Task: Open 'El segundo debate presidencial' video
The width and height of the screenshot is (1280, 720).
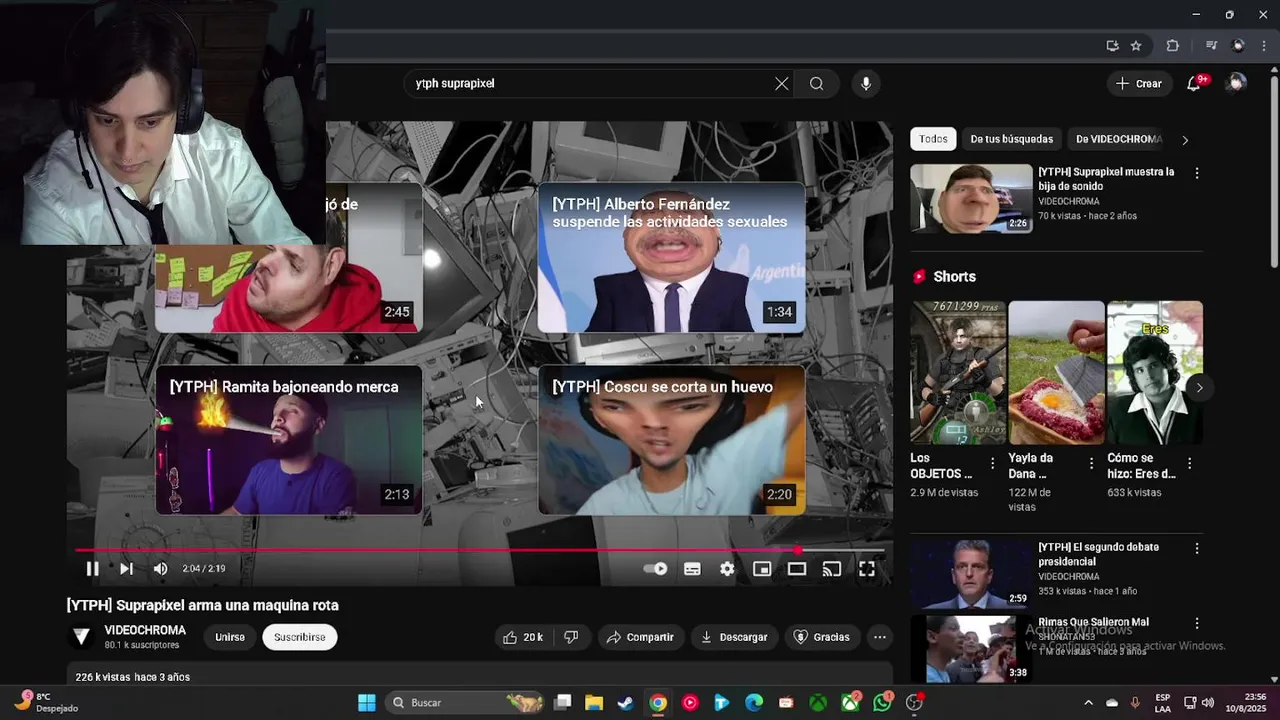Action: pos(1098,554)
